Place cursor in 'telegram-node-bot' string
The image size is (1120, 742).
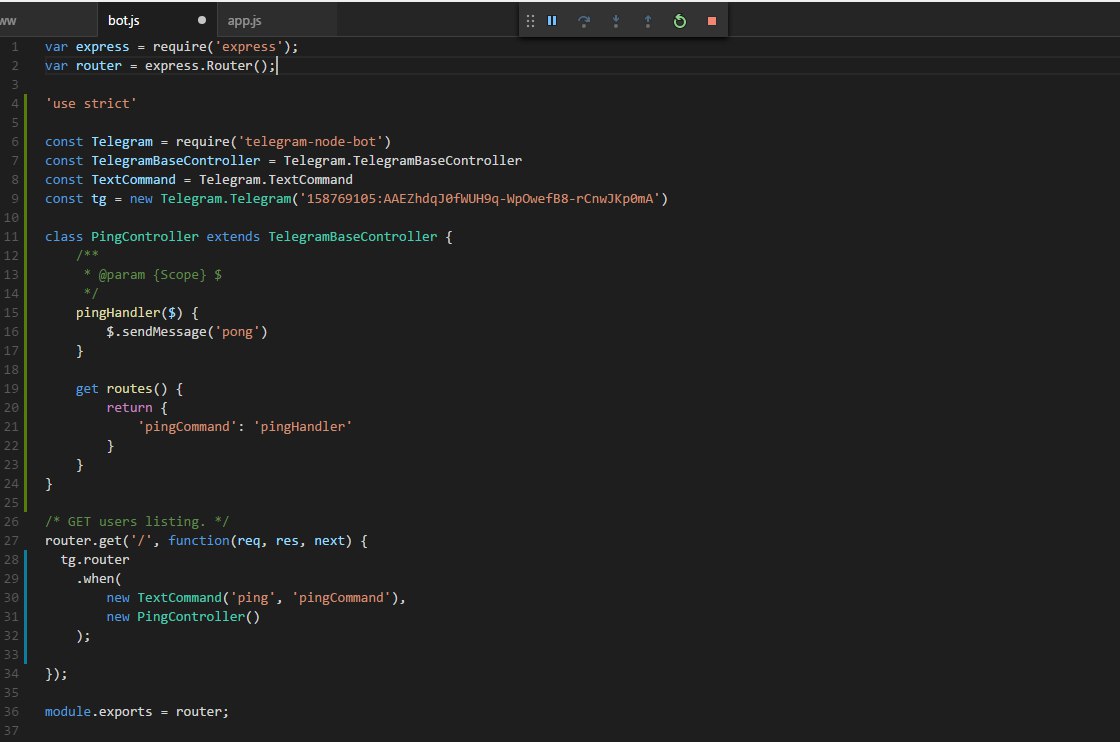310,141
